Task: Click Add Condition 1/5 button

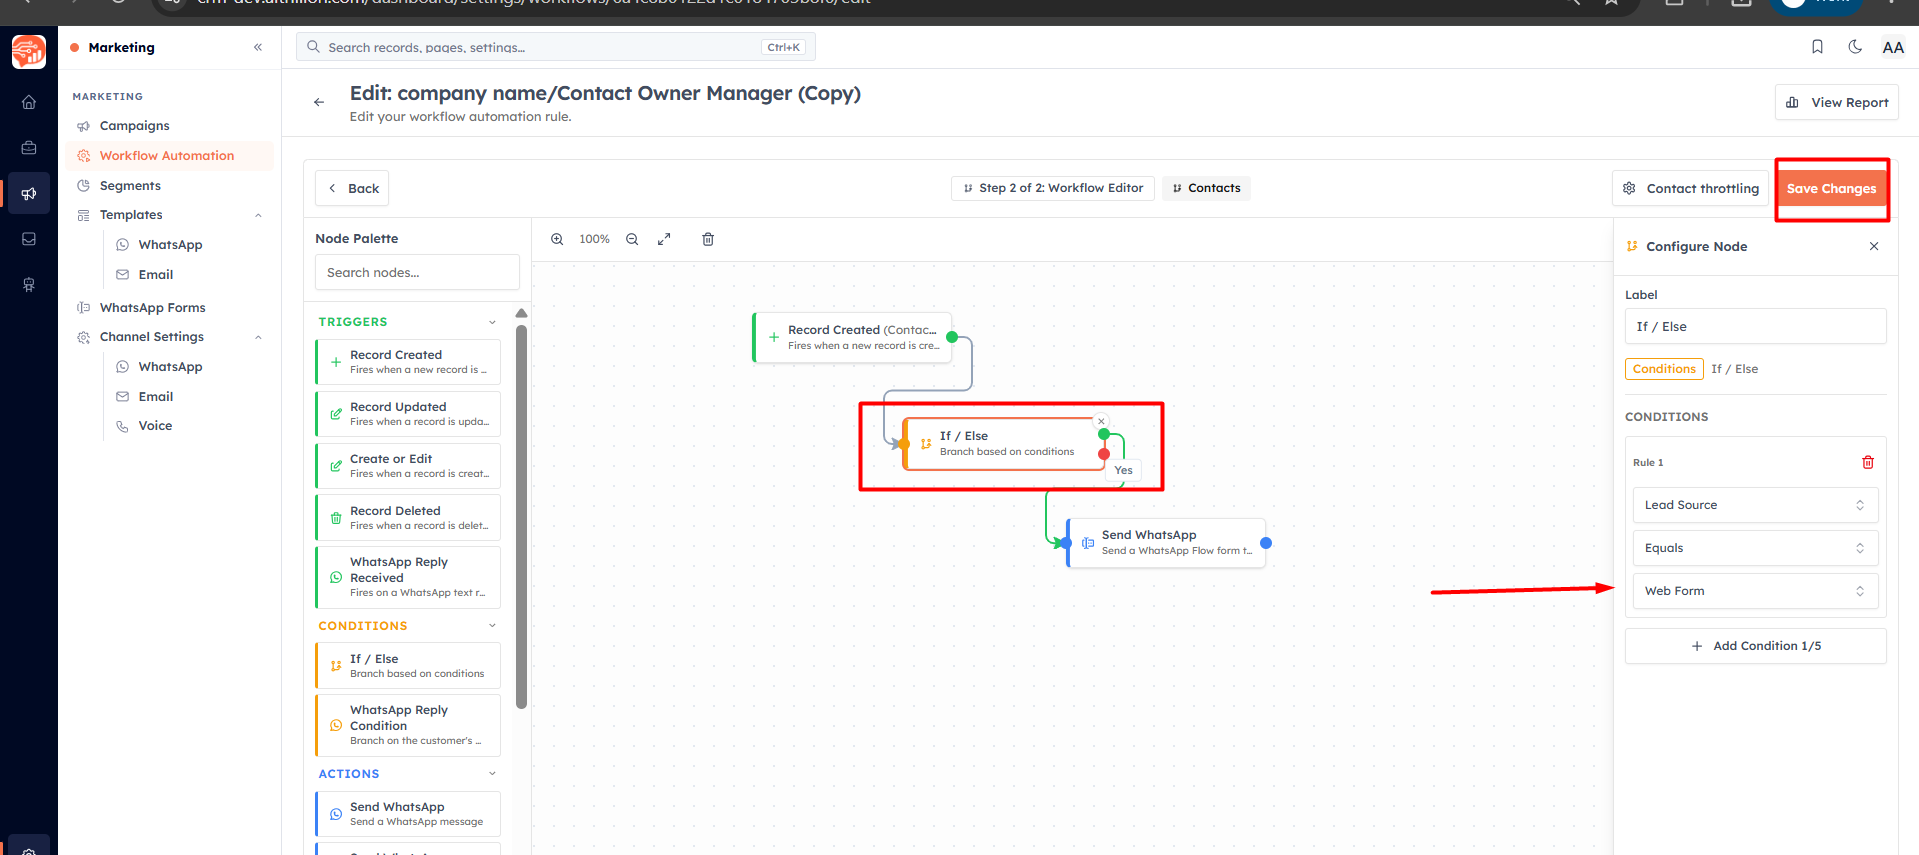Action: click(1755, 646)
